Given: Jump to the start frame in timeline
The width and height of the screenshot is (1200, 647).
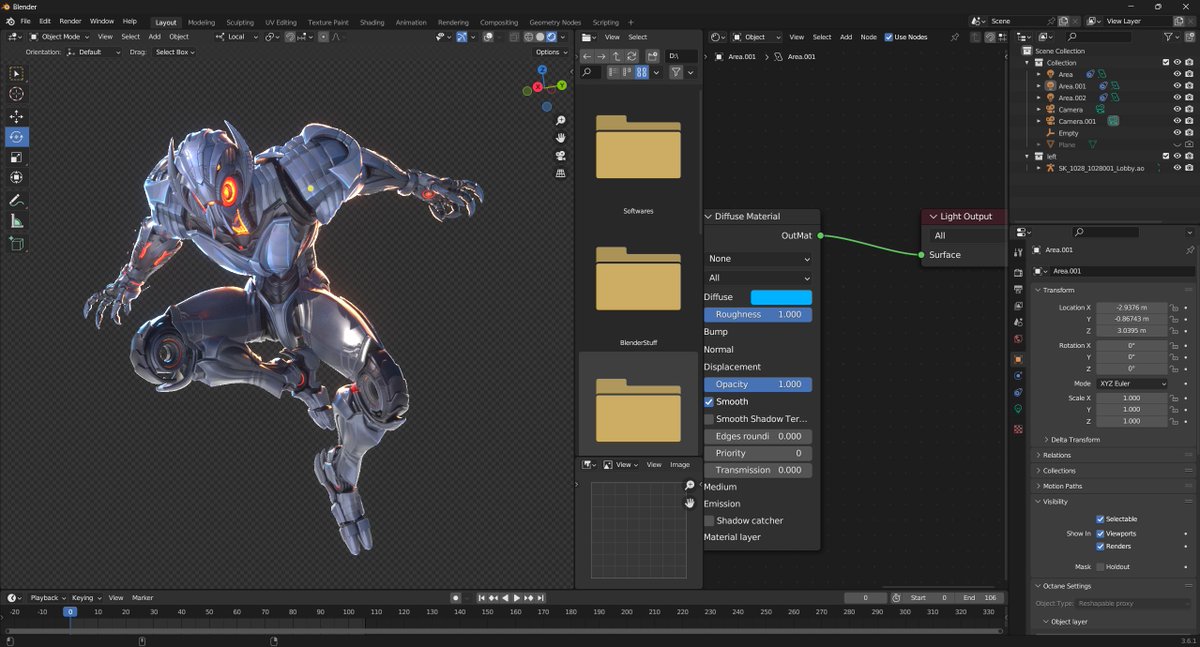Looking at the screenshot, I should point(481,597).
